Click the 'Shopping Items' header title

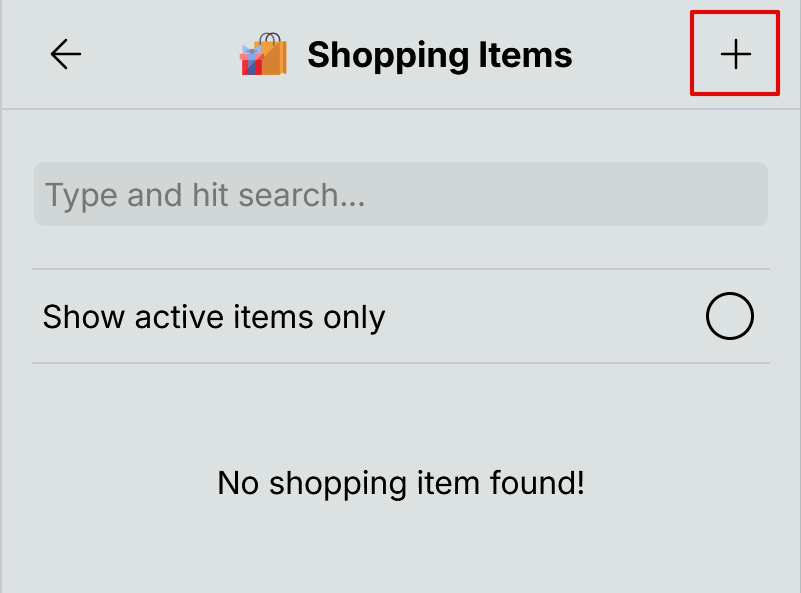click(439, 55)
